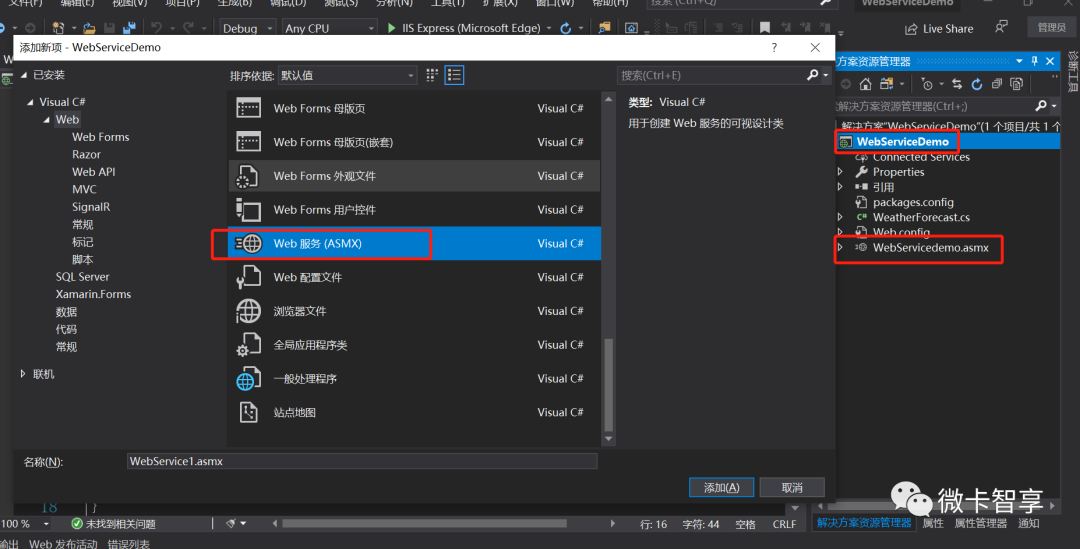Switch to the 通知 bottom tab

click(x=1028, y=524)
